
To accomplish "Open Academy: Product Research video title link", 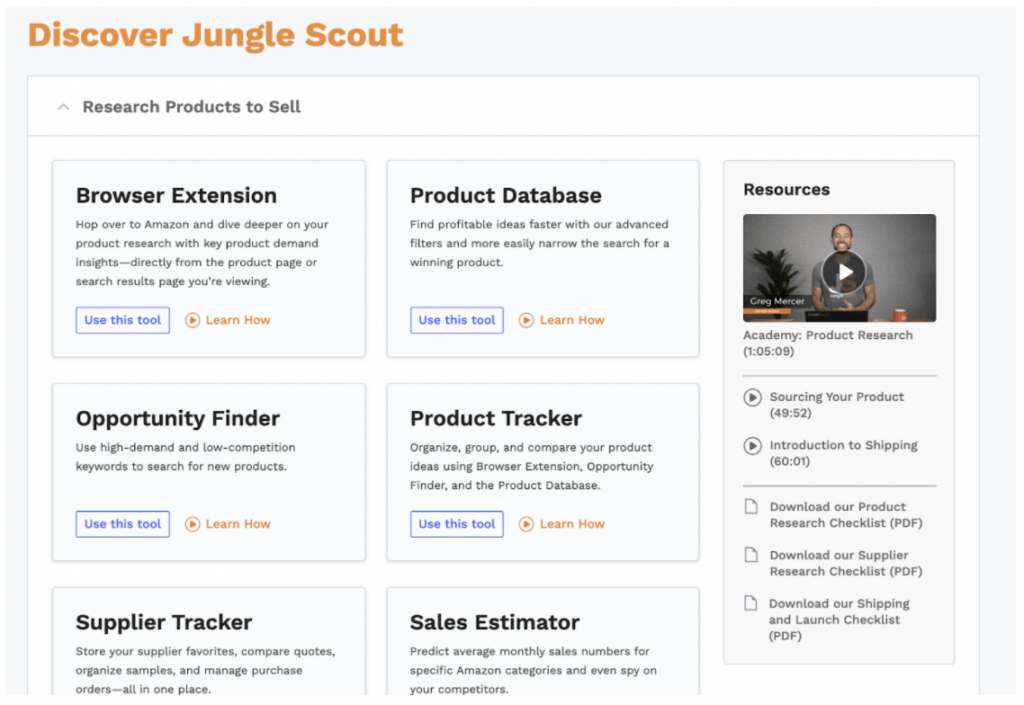I will tap(828, 343).
